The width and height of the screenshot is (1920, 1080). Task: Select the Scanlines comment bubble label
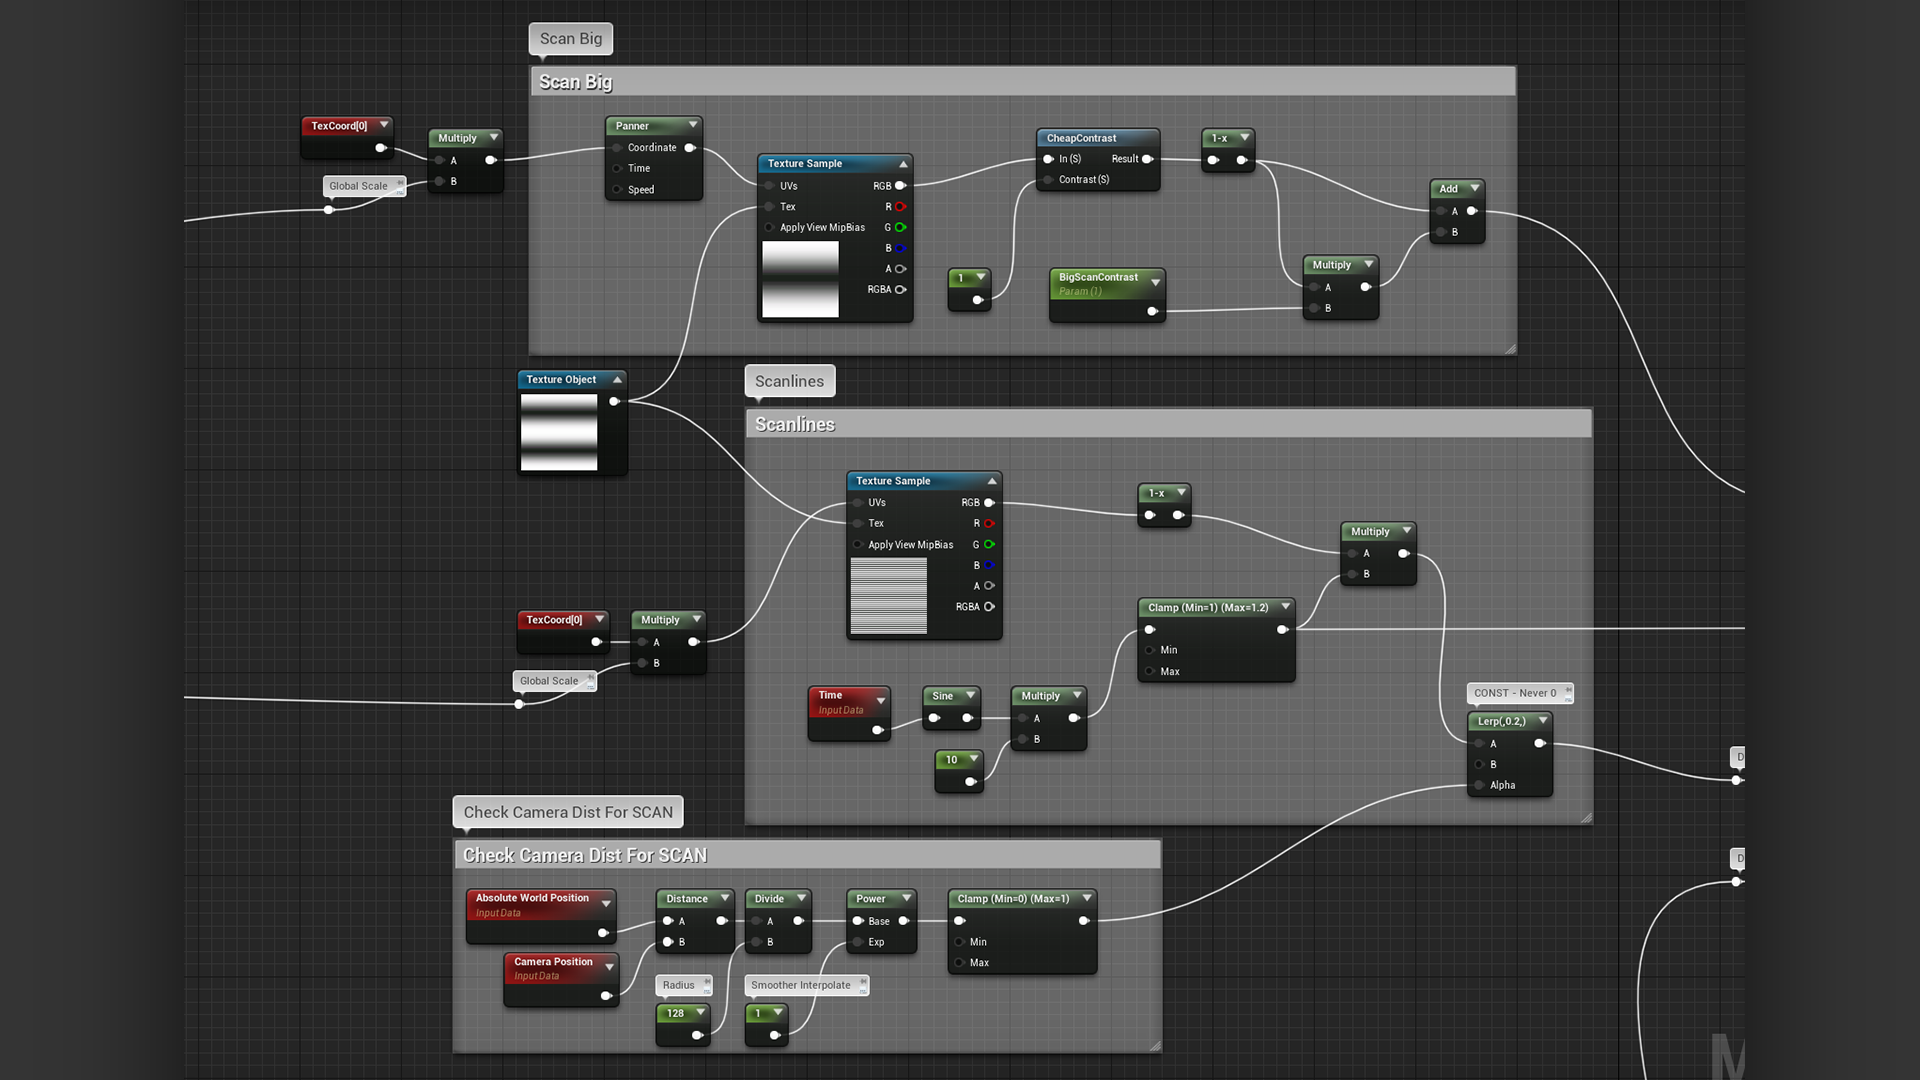pos(789,381)
